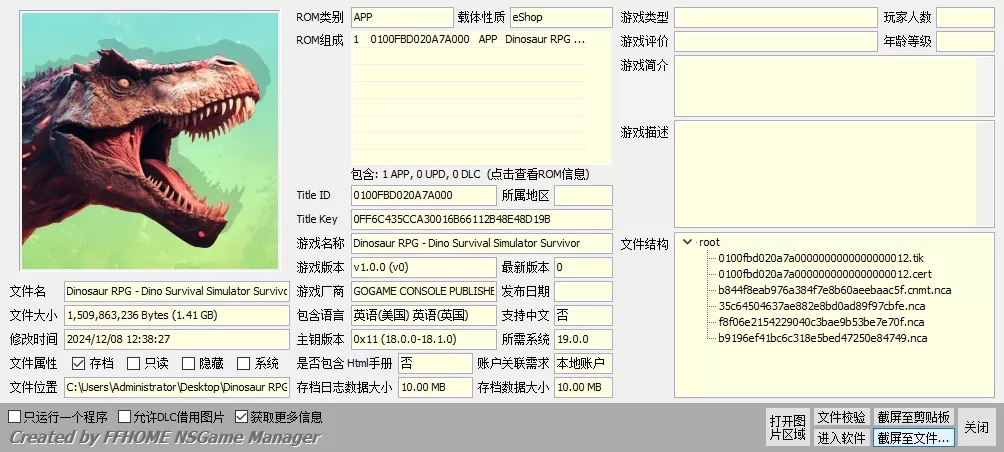Click the 点击查看ROM信息 link text
1004x452 pixels.
point(537,173)
